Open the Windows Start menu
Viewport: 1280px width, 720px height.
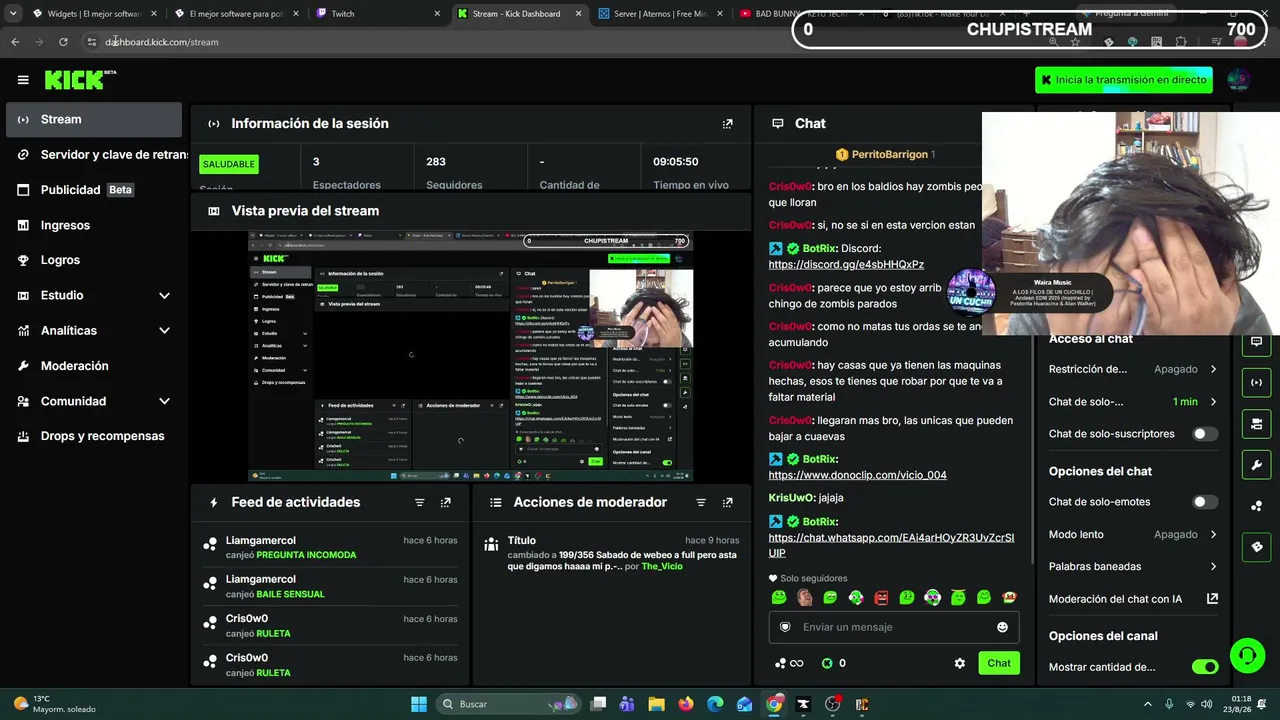point(419,704)
